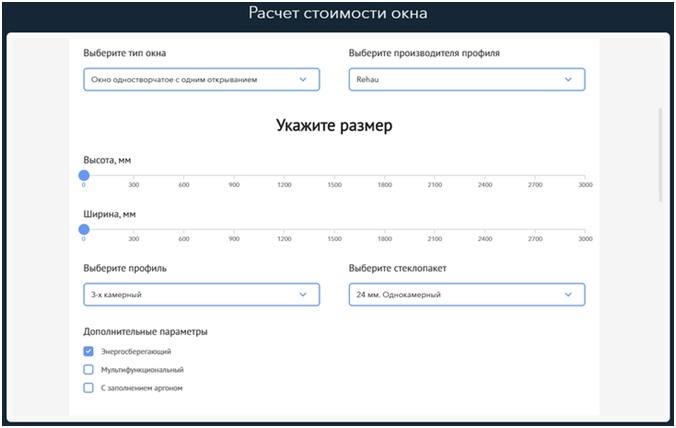Set Ширина slider to the 2400 mark
Viewport: 676px width, 428px height.
(x=485, y=230)
